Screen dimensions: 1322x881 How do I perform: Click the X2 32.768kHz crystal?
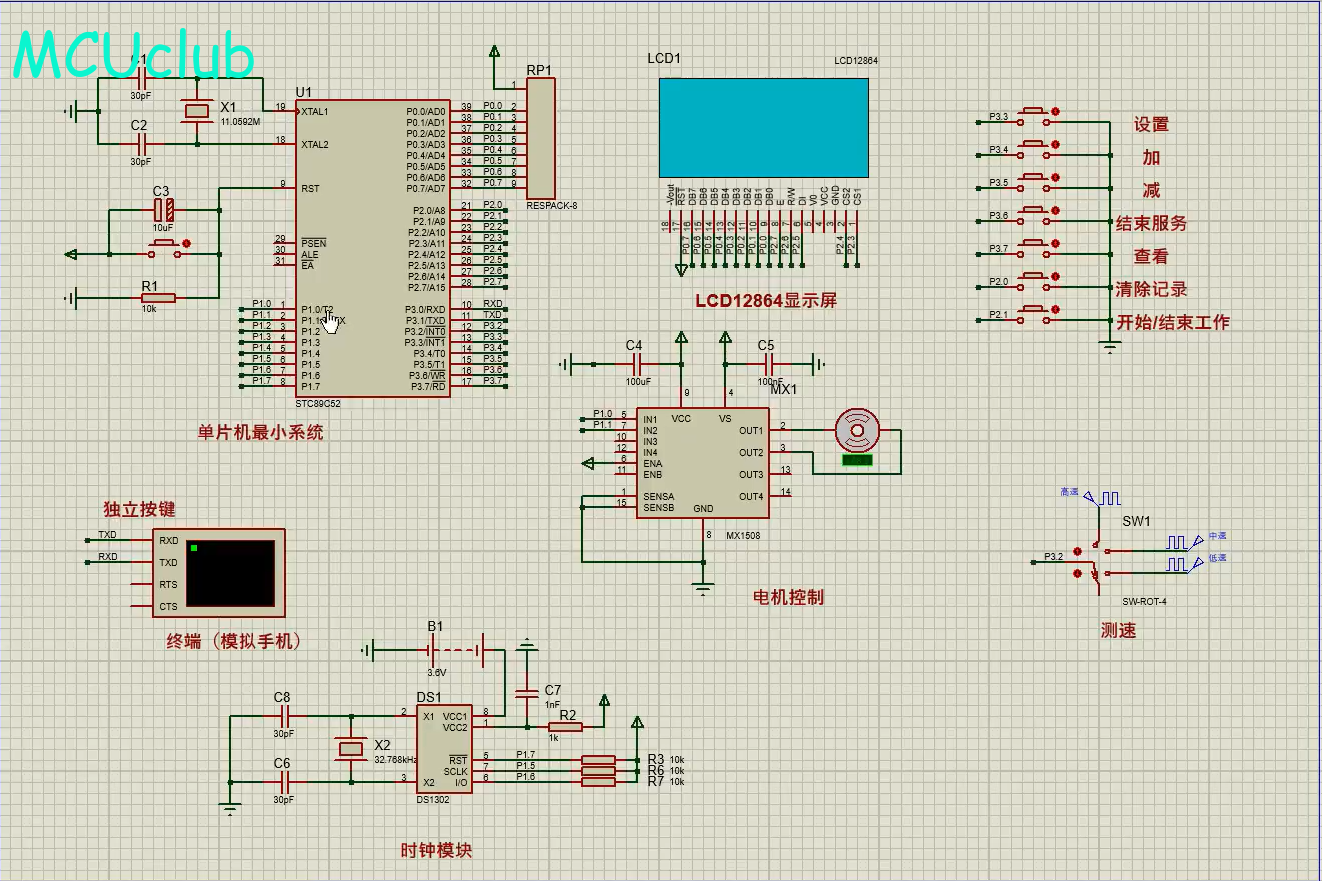(x=351, y=748)
